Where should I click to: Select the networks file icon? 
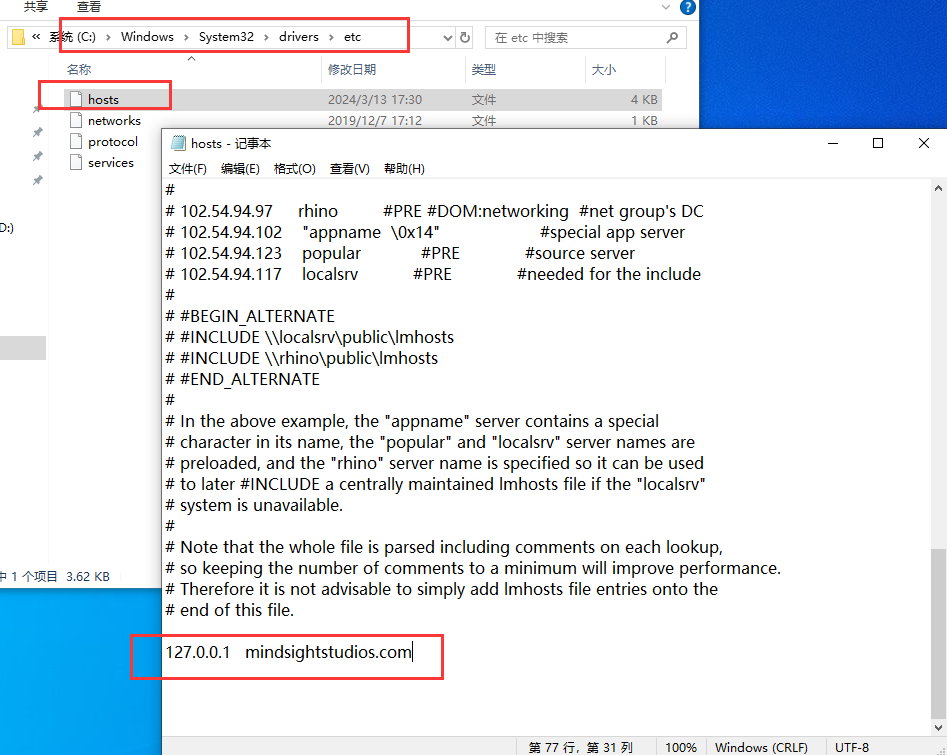click(x=76, y=120)
